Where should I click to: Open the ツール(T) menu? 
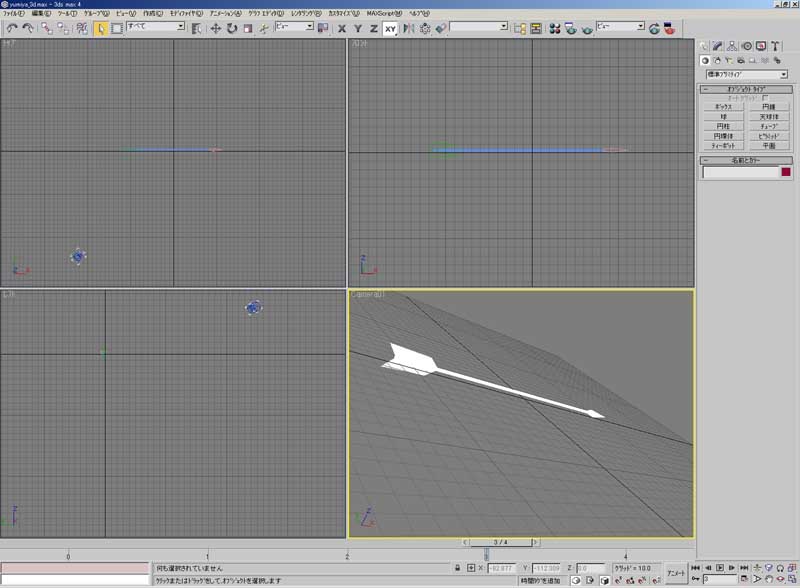[x=67, y=13]
